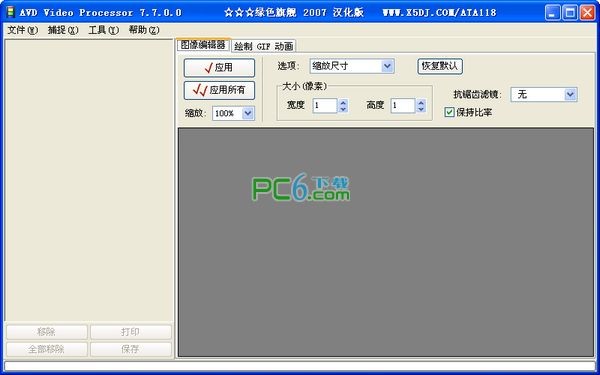This screenshot has height=375, width=600.
Task: Switch to the 图像编辑器 tab
Action: pyautogui.click(x=203, y=45)
